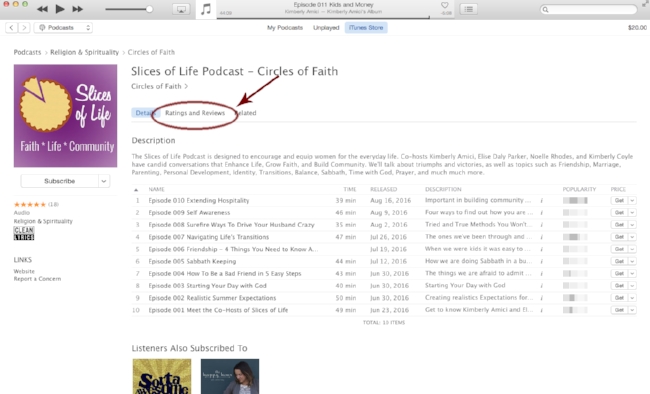The image size is (650, 394).
Task: Click the play button
Action: (x=60, y=9)
